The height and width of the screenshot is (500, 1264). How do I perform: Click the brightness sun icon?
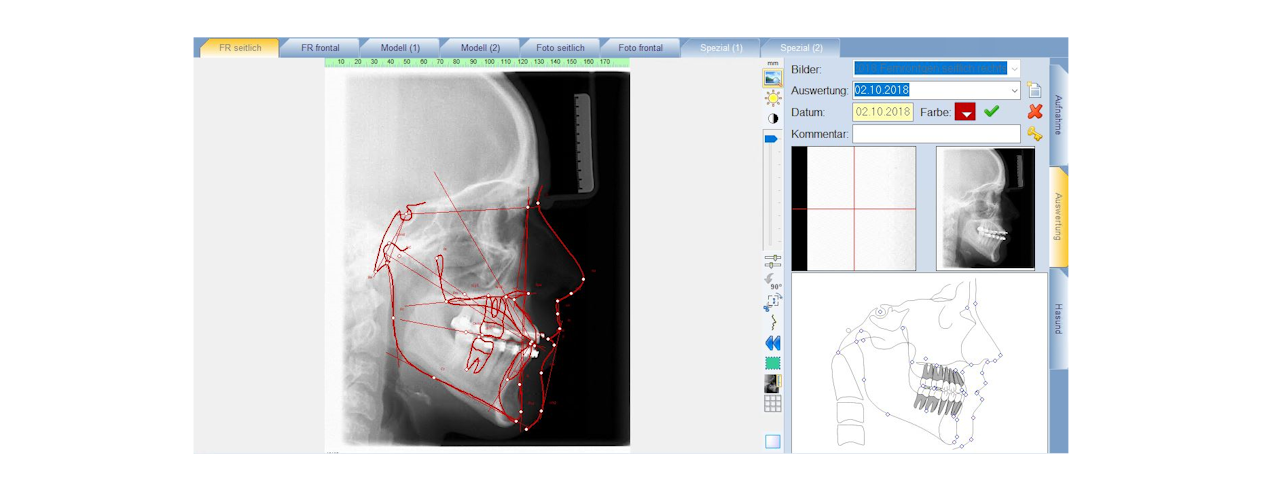[772, 97]
